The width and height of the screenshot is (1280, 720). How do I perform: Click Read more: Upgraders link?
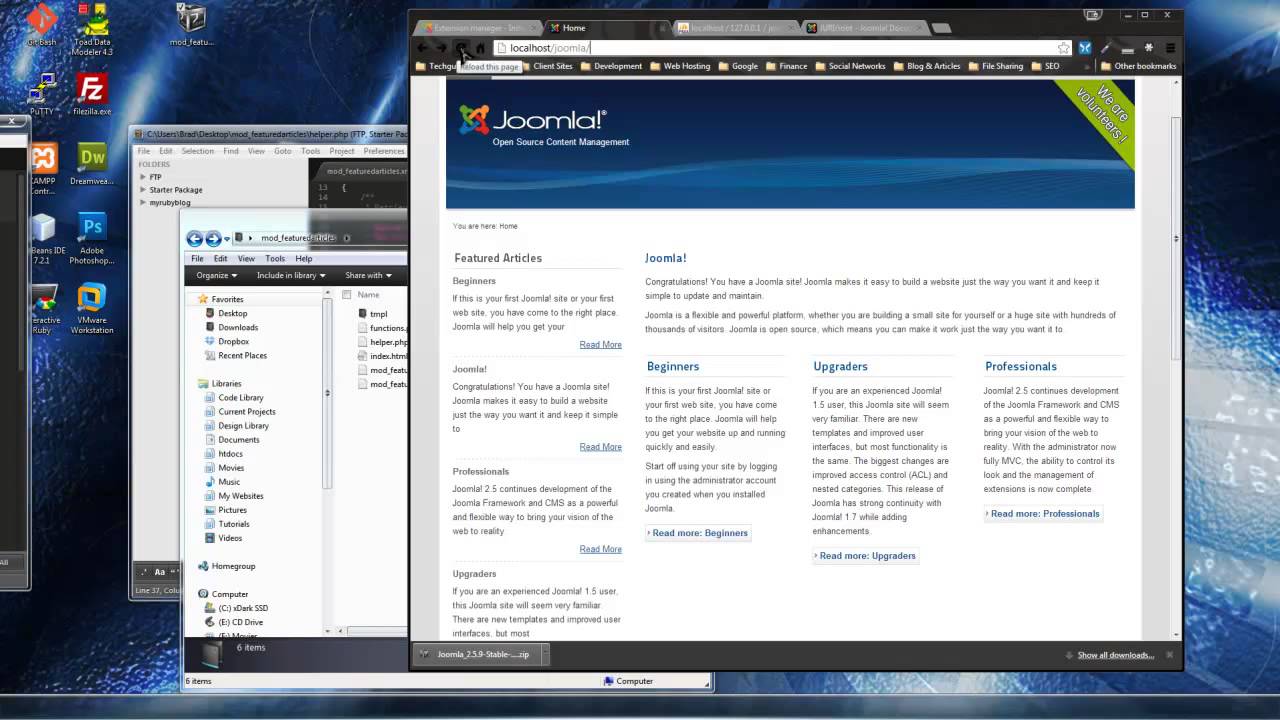pos(867,556)
